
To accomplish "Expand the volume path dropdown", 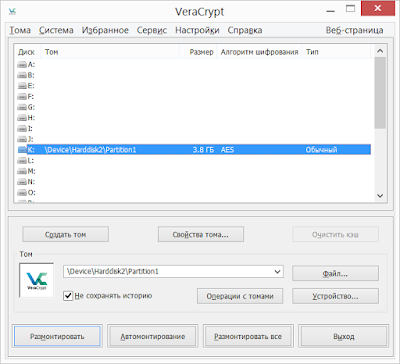I will click(277, 272).
